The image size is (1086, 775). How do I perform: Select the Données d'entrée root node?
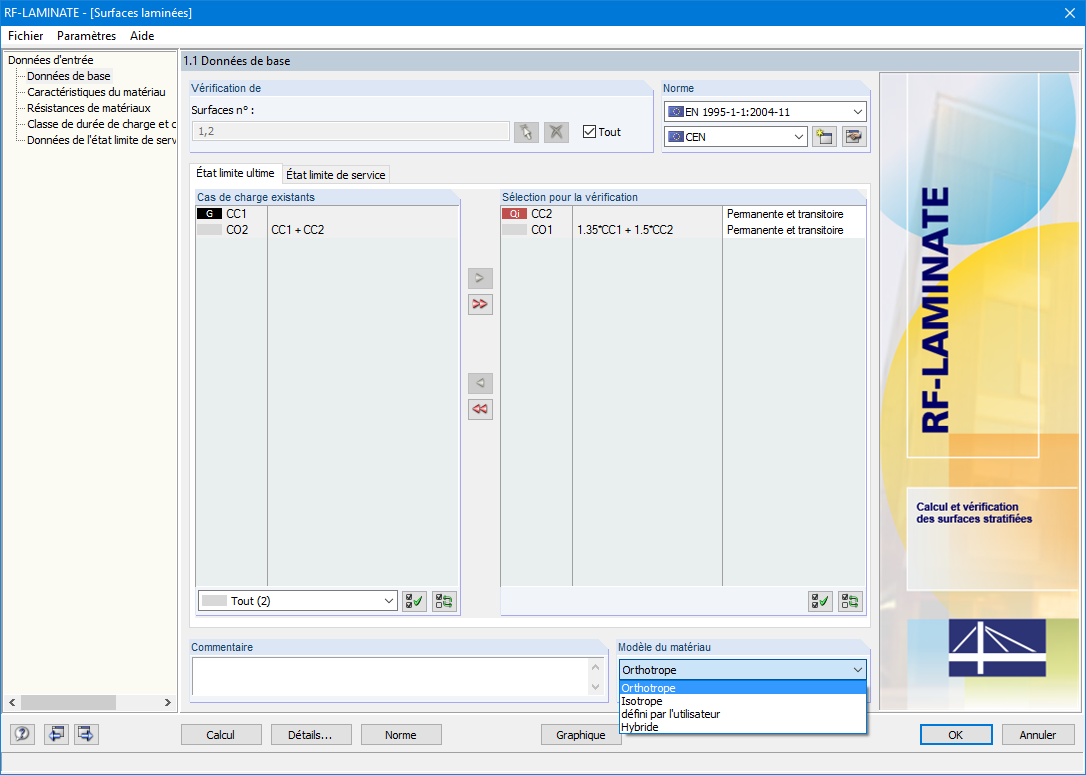click(x=51, y=60)
